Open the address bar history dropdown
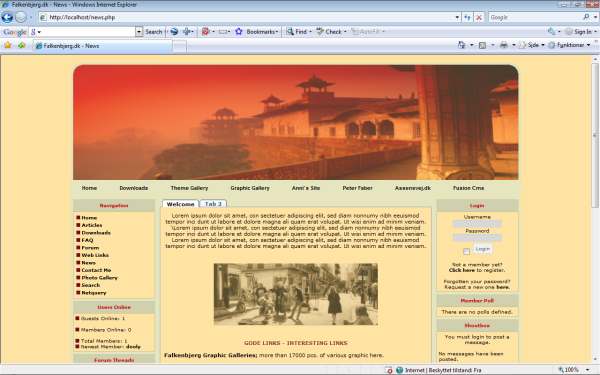 coord(457,17)
